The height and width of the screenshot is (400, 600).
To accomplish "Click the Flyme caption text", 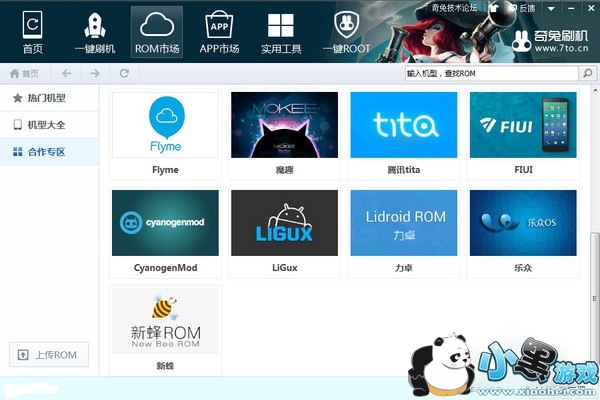I will tap(165, 170).
